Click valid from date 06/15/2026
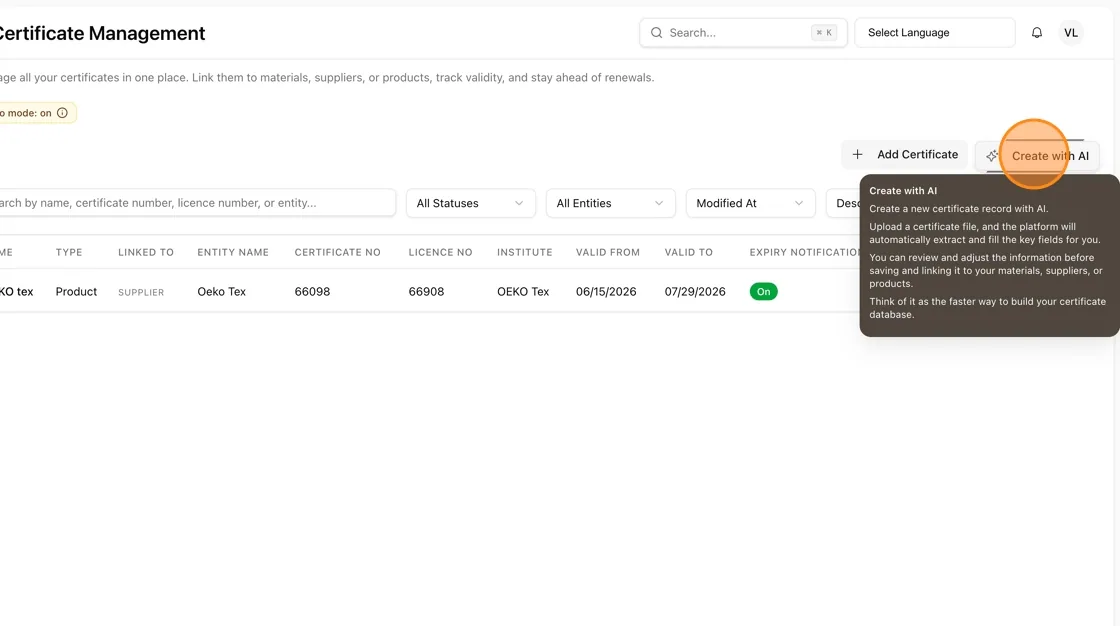 (x=606, y=292)
